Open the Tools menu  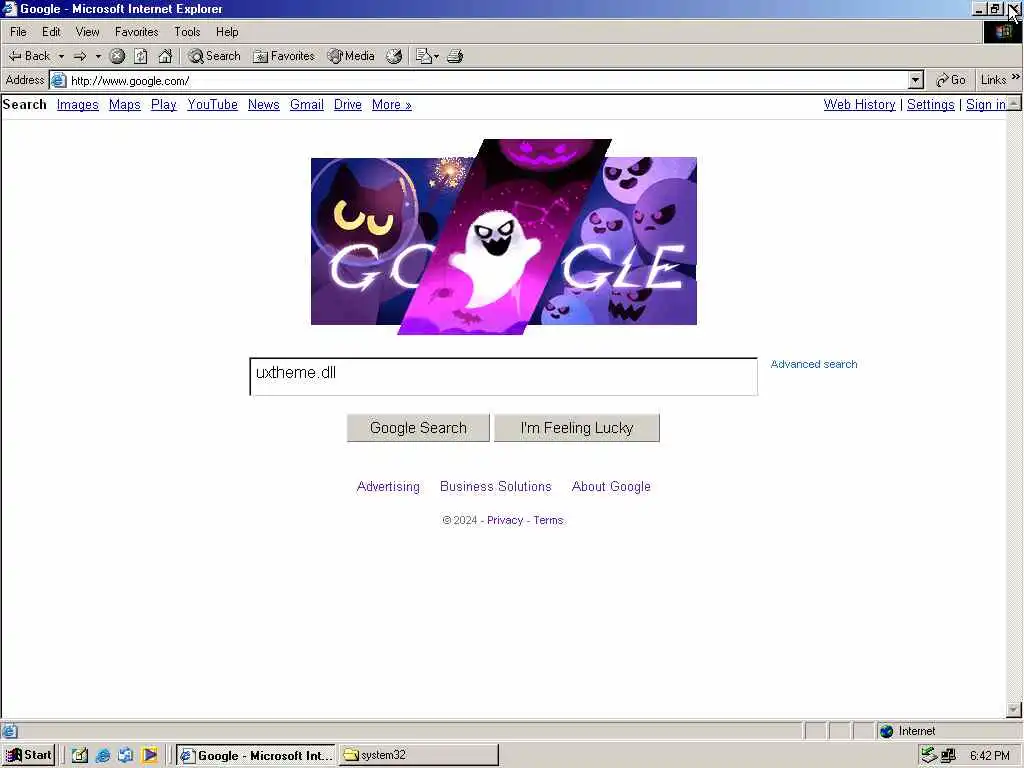coord(187,32)
